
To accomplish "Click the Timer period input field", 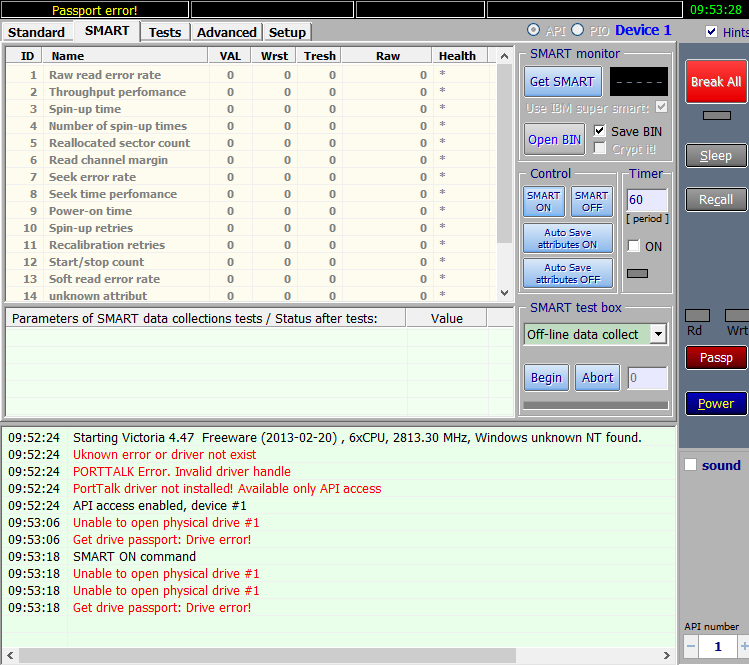I will pos(646,200).
